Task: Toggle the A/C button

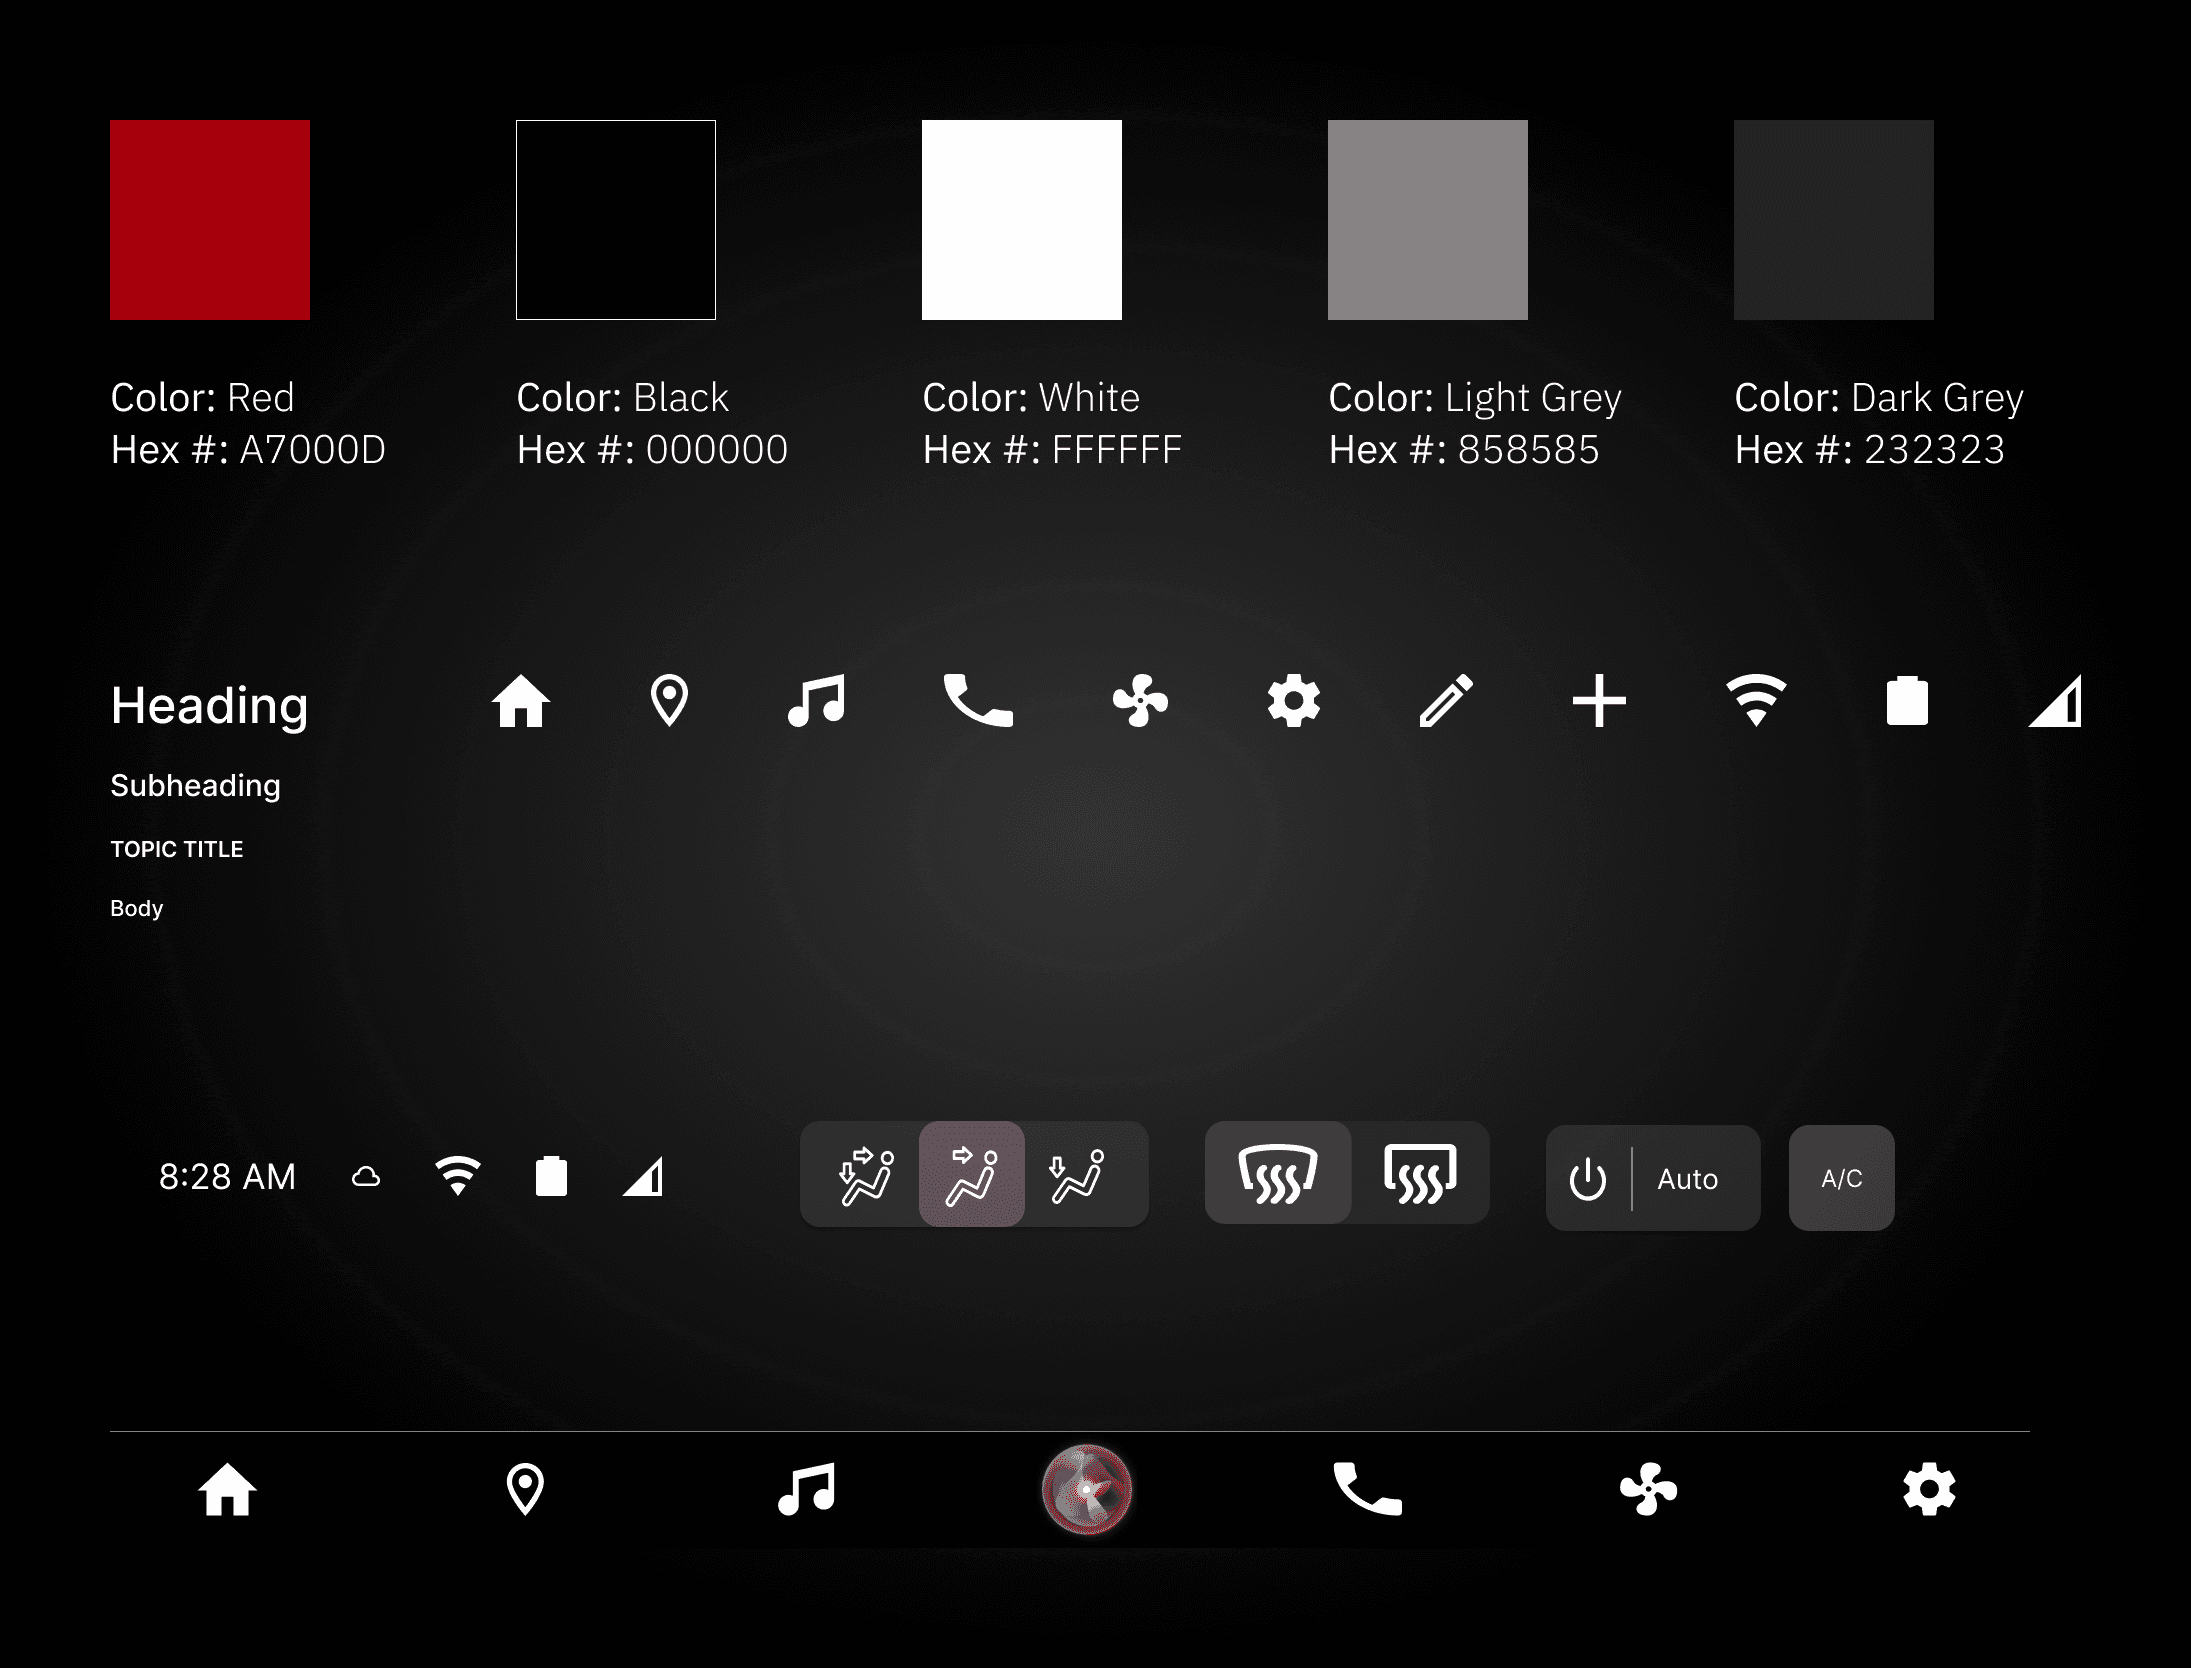Action: [x=1841, y=1179]
